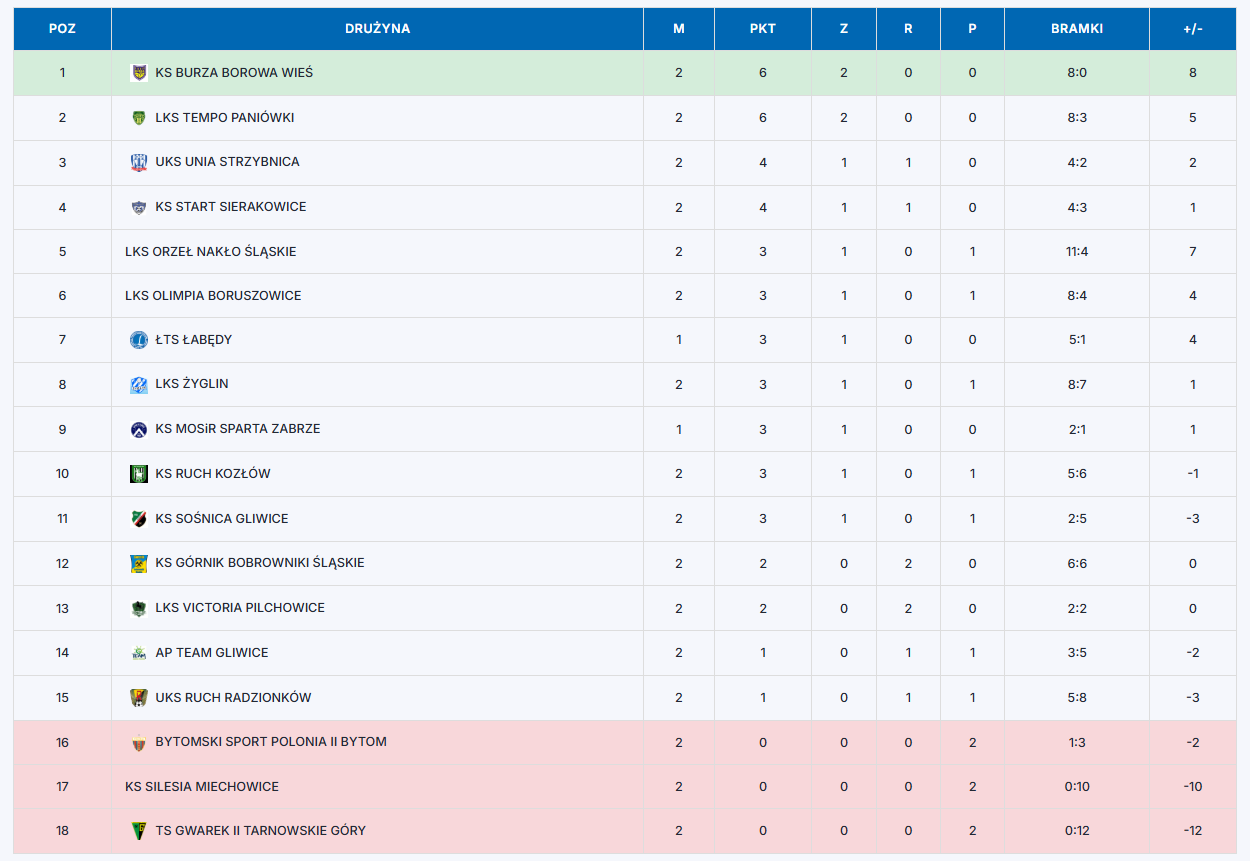
Task: Click the DRUŻYNA column header
Action: tap(378, 29)
